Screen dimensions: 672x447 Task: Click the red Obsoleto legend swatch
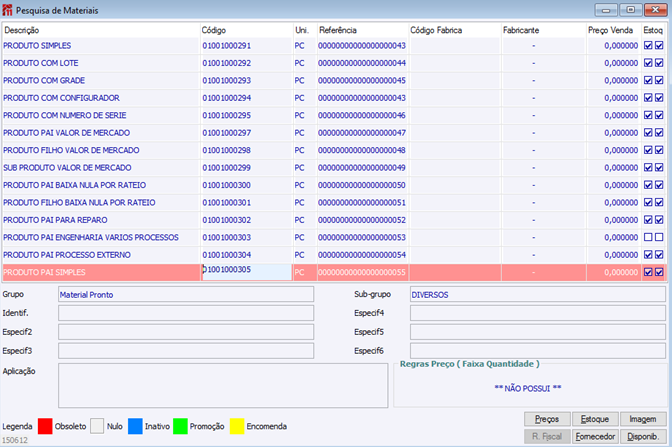coord(45,426)
